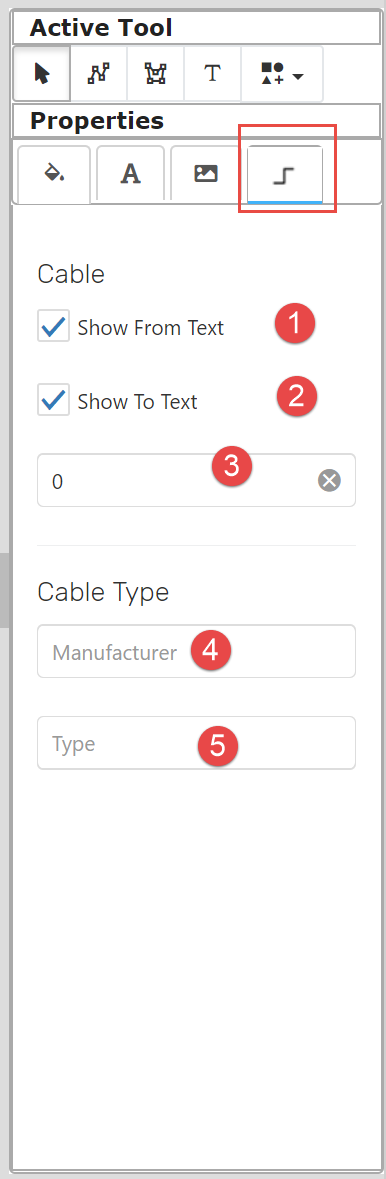The height and width of the screenshot is (1179, 386).
Task: Switch to the letter A text tab
Action: coord(131,174)
